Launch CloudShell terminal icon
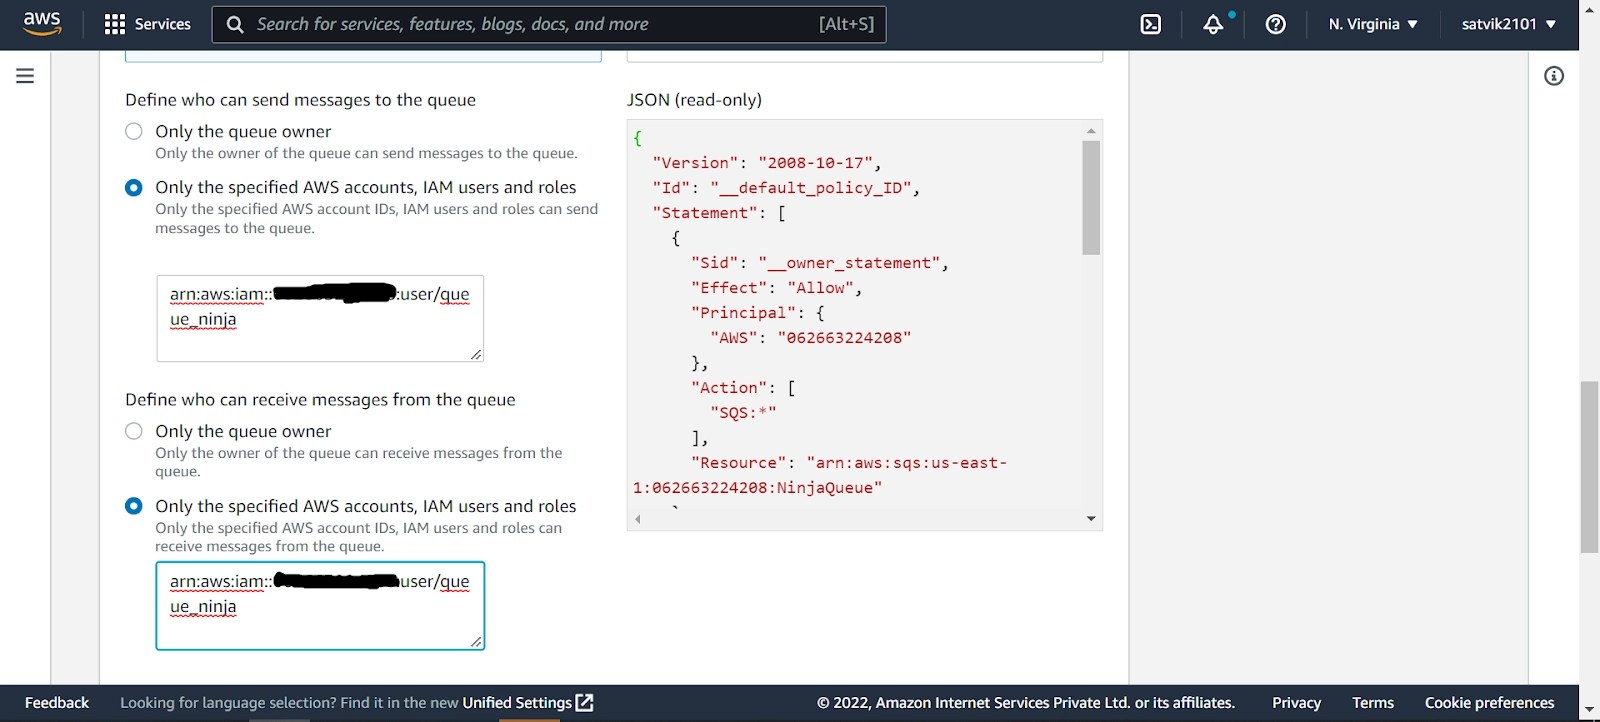The image size is (1600, 722). [1151, 24]
